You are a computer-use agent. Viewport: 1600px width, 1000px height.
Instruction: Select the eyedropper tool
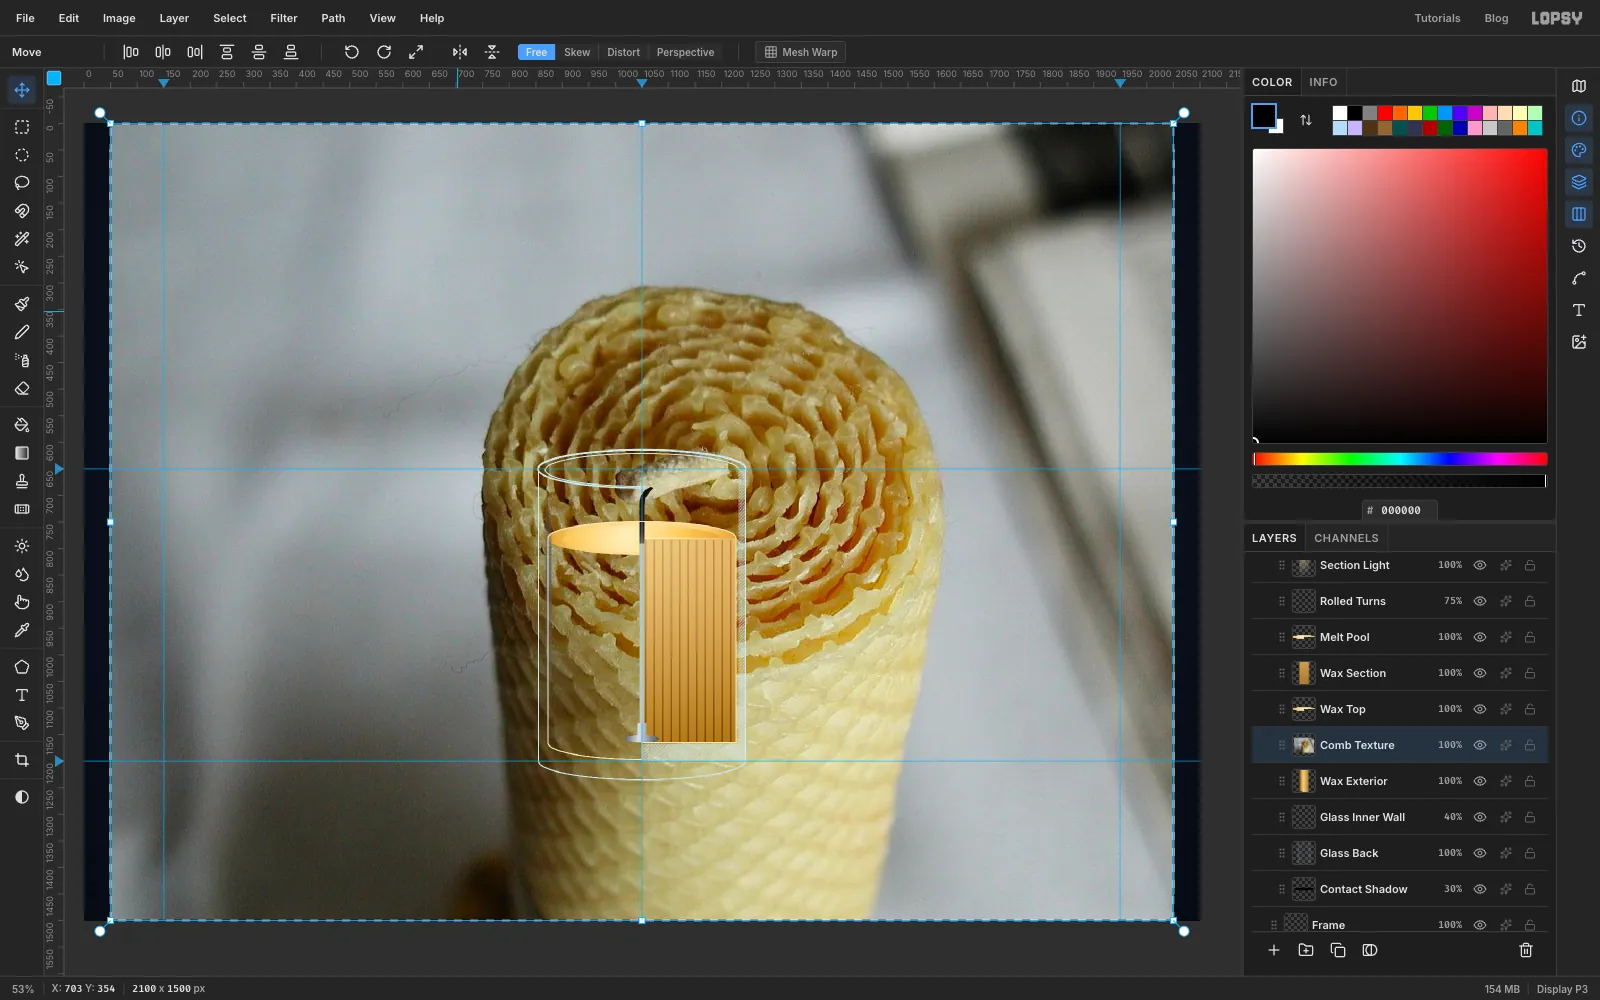click(x=22, y=630)
